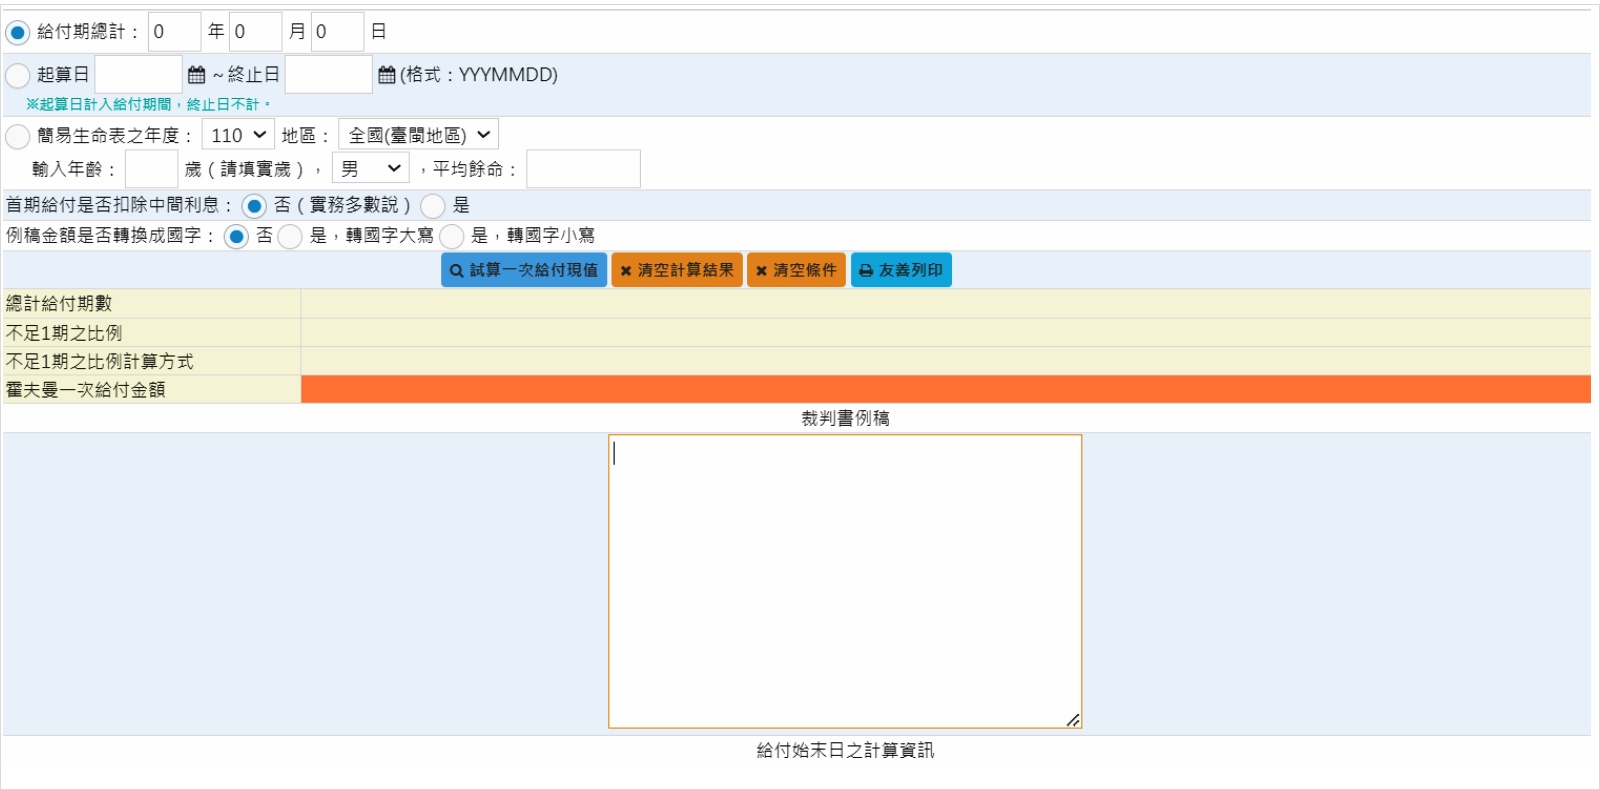The height and width of the screenshot is (790, 1600).
Task: Open the 地區 全國(臺閩地區) dropdown
Action: pyautogui.click(x=418, y=135)
